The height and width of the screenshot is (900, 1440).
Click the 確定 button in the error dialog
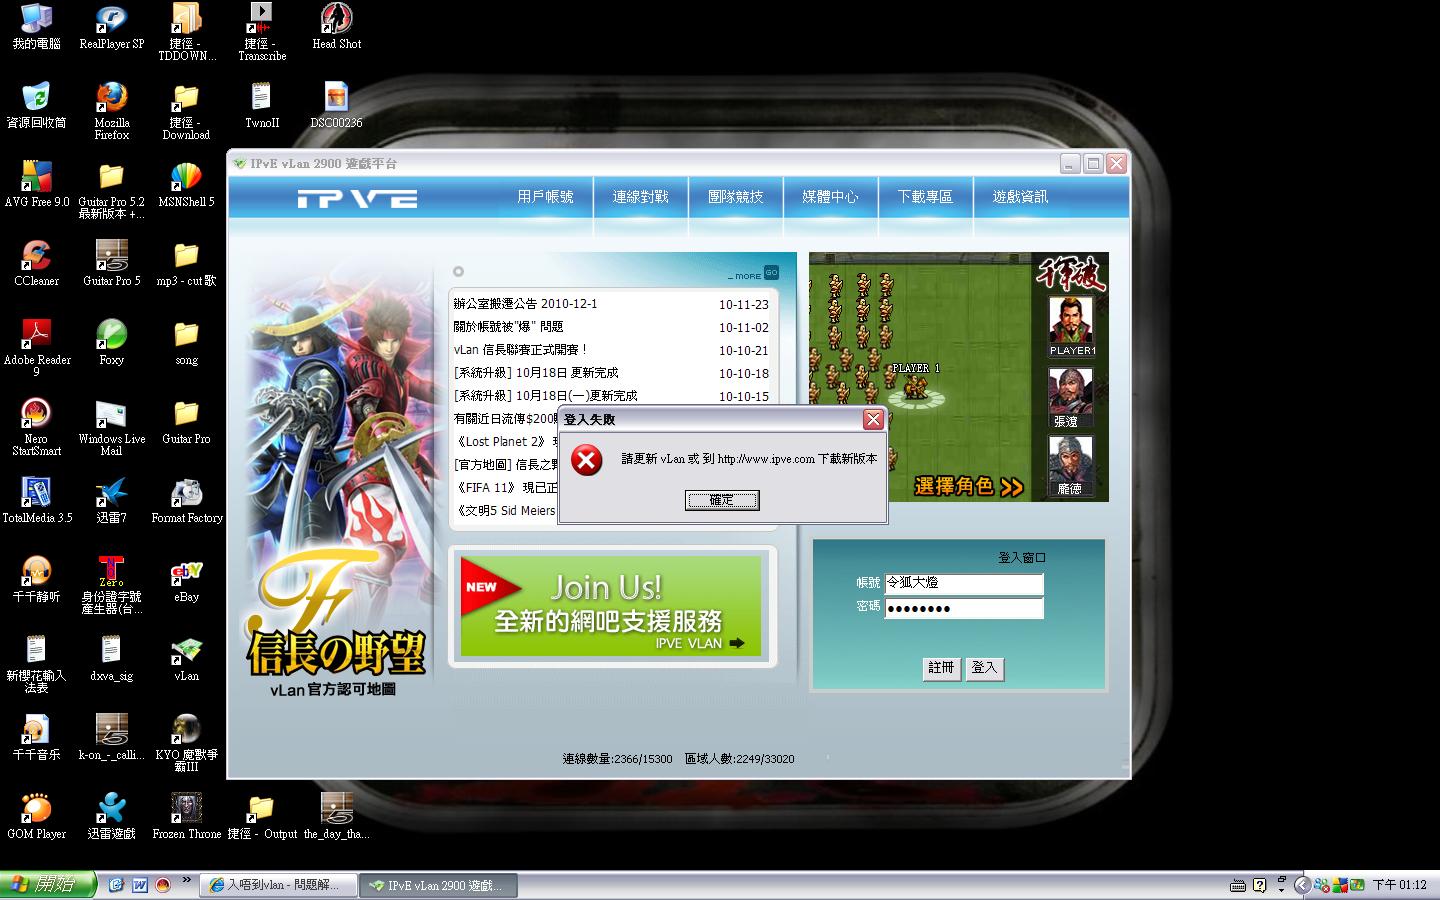(x=721, y=500)
